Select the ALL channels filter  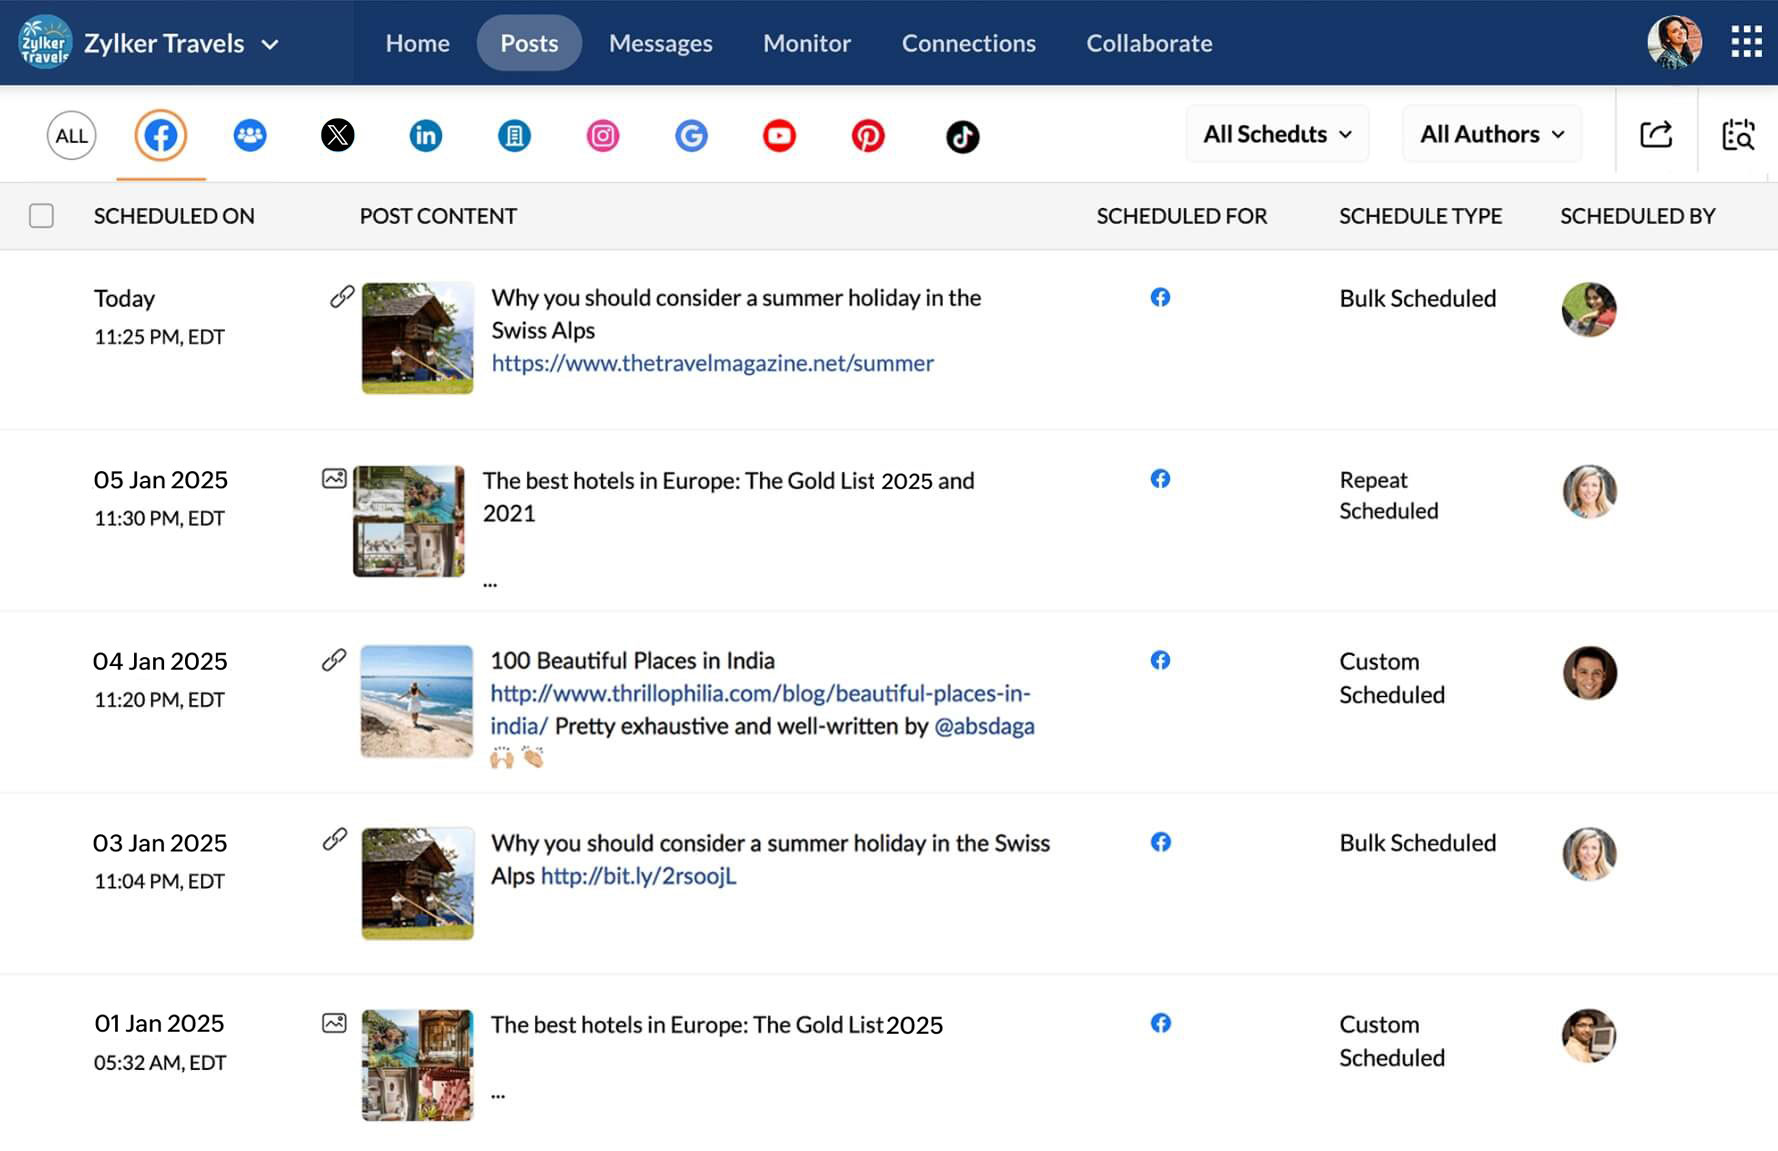click(x=71, y=135)
